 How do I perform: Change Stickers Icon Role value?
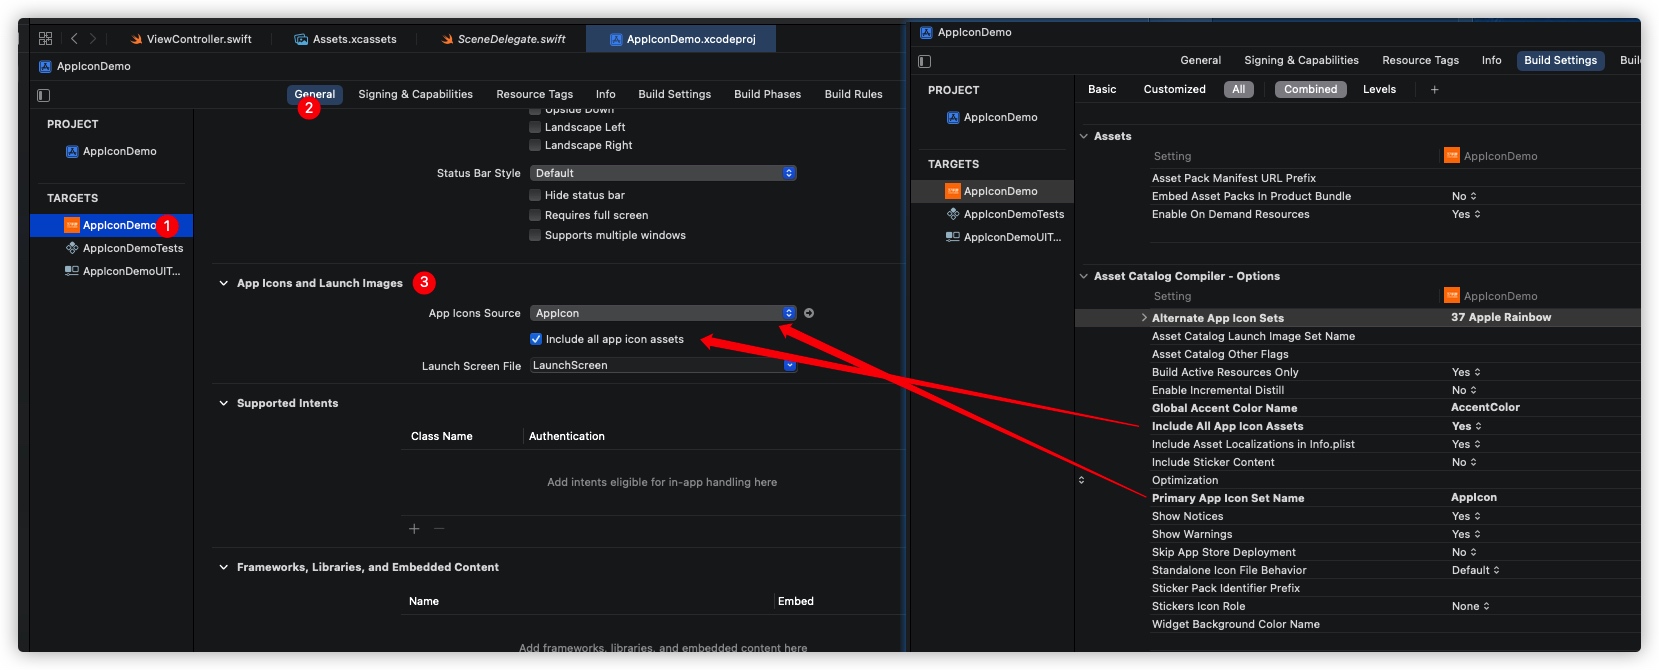tap(1471, 606)
